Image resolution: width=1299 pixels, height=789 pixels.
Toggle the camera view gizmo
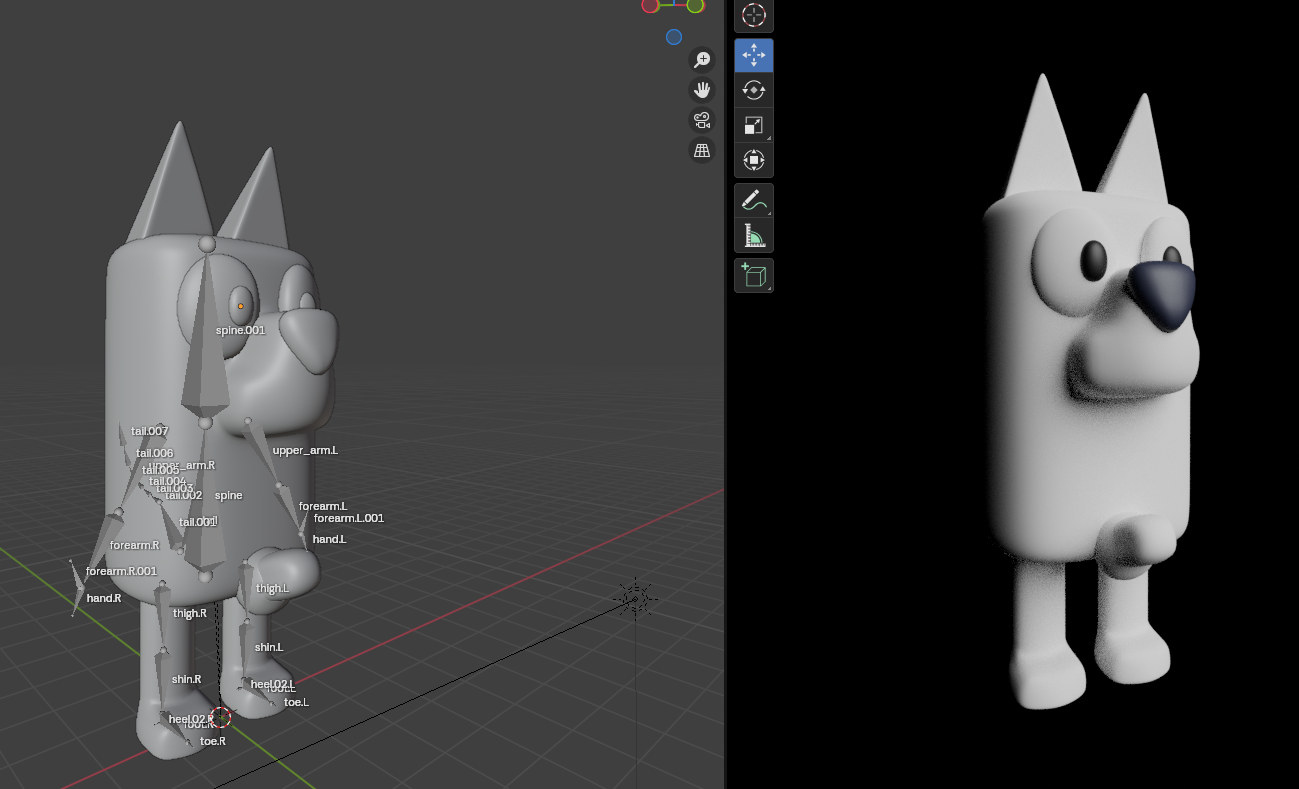point(702,121)
